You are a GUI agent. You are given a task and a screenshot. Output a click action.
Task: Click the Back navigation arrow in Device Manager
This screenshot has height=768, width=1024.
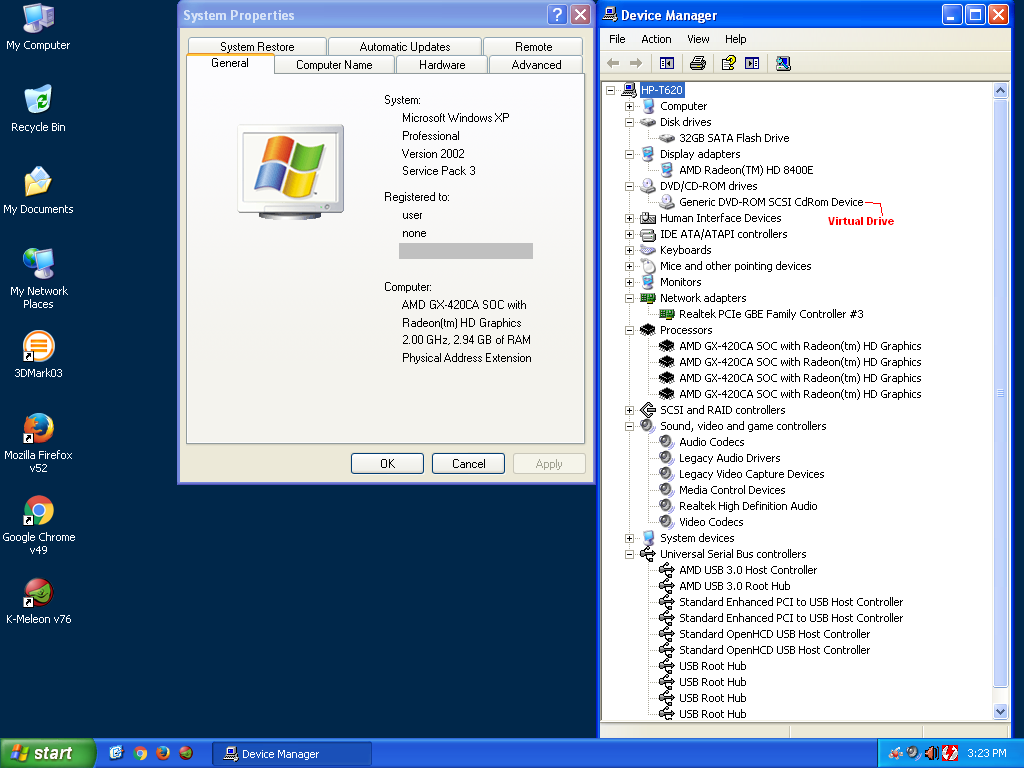tap(612, 63)
